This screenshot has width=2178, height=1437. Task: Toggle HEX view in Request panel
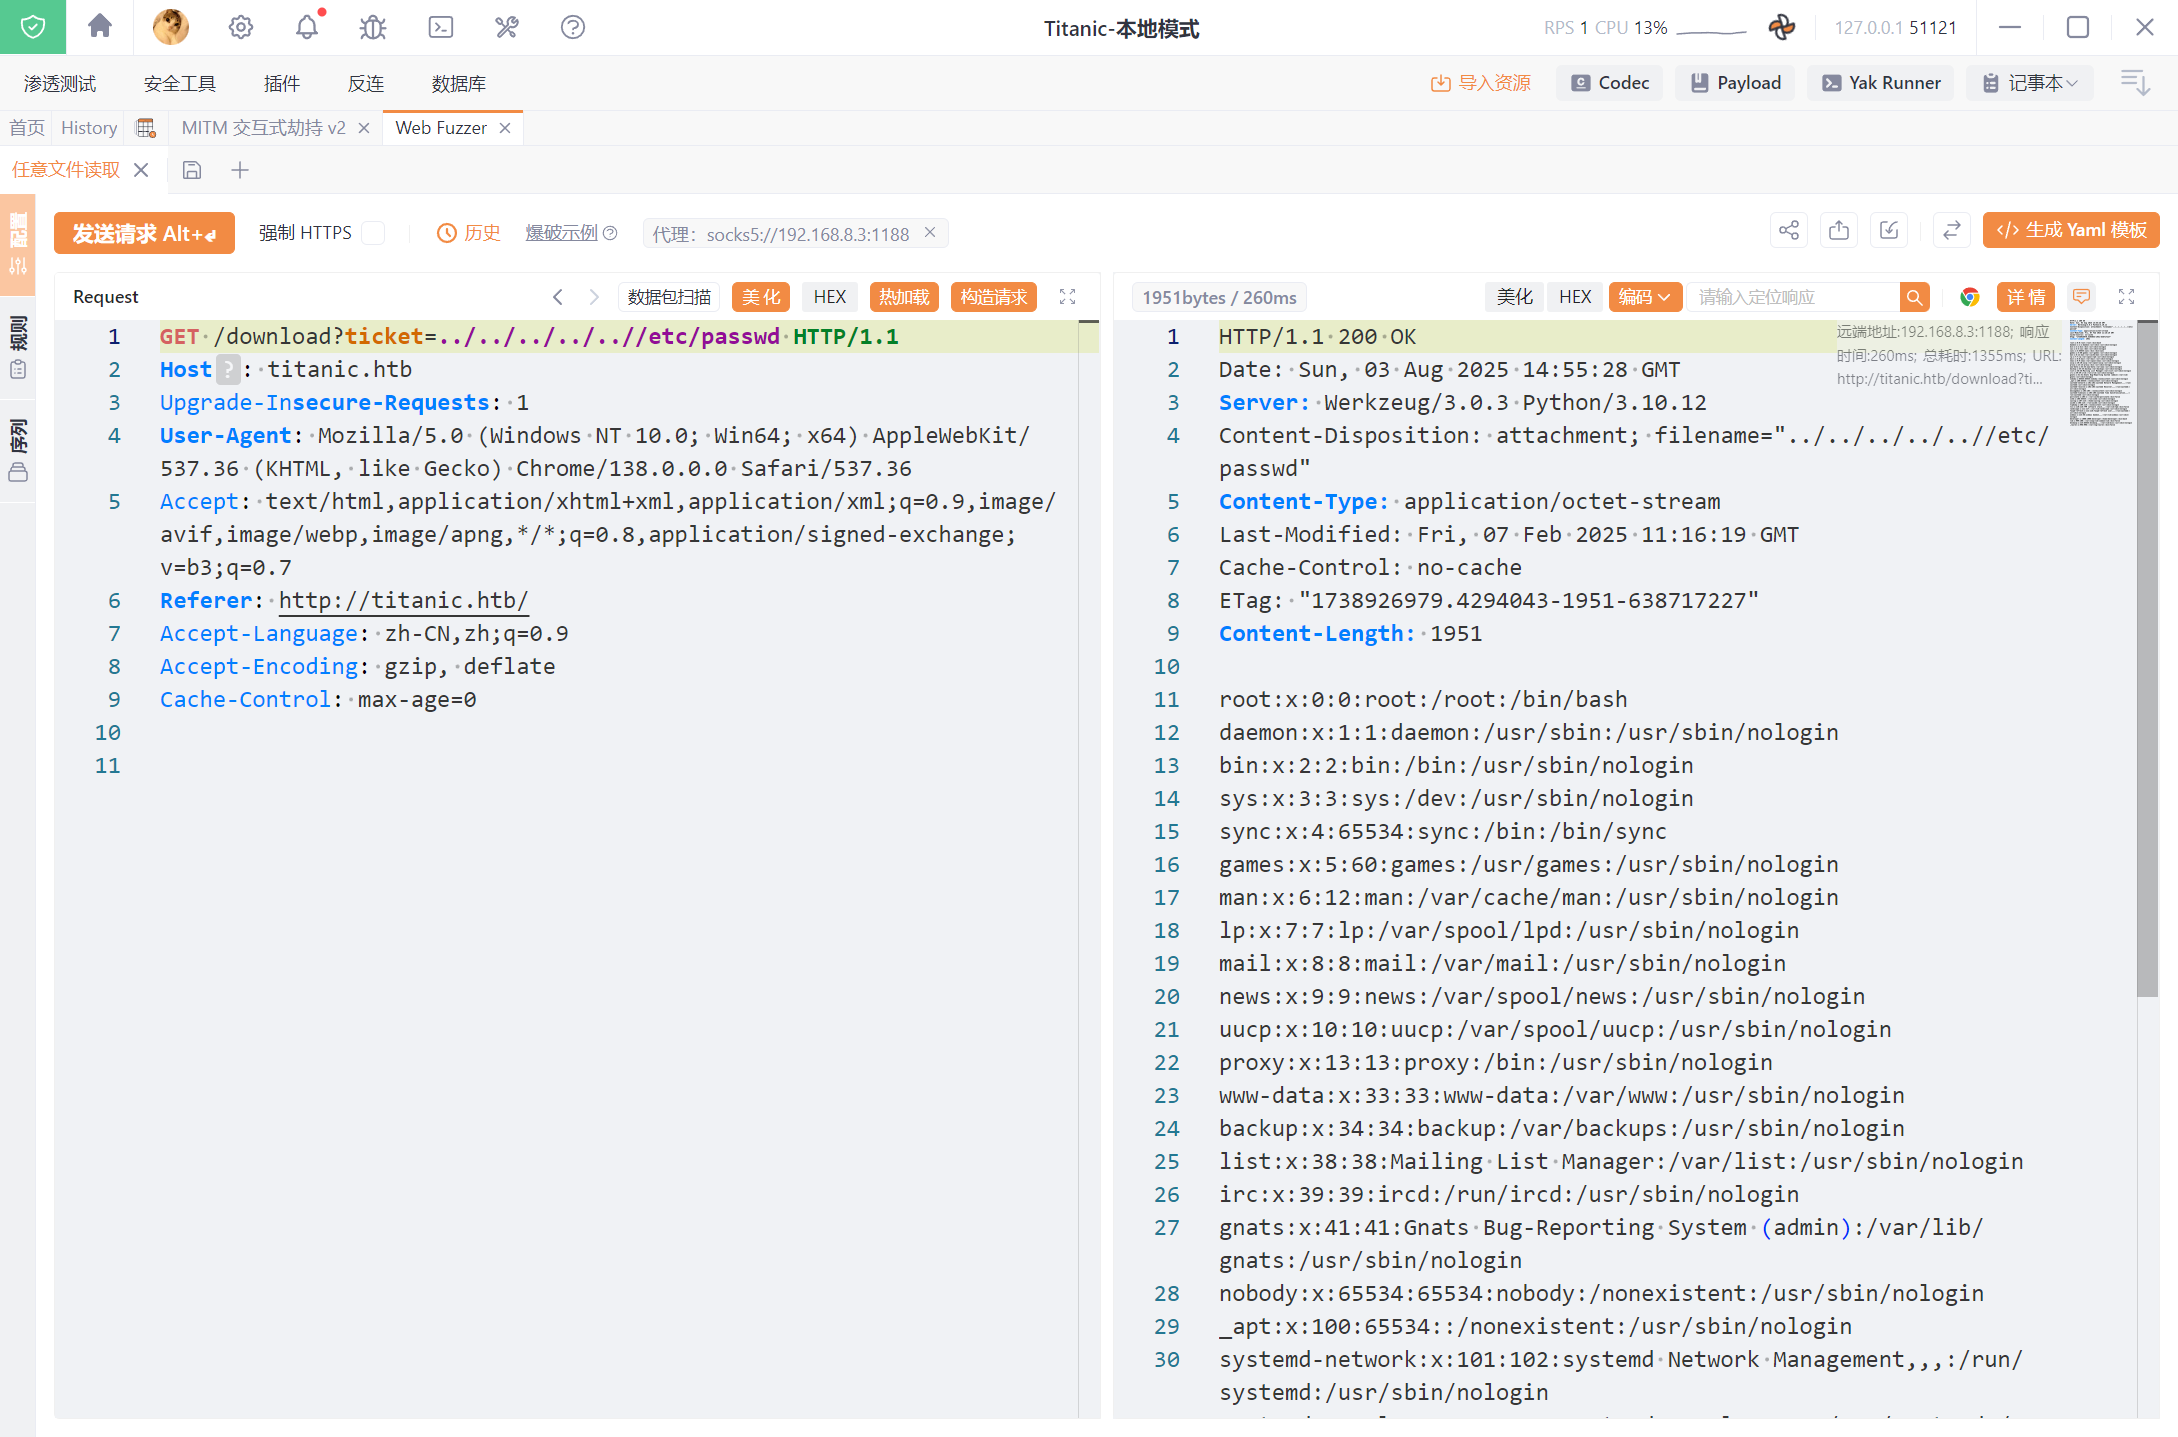[x=829, y=297]
